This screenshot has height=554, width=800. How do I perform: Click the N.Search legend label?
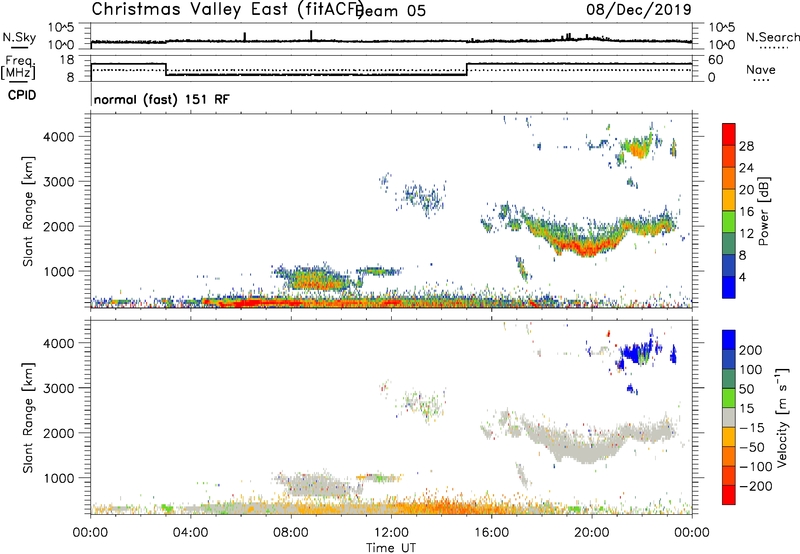773,37
